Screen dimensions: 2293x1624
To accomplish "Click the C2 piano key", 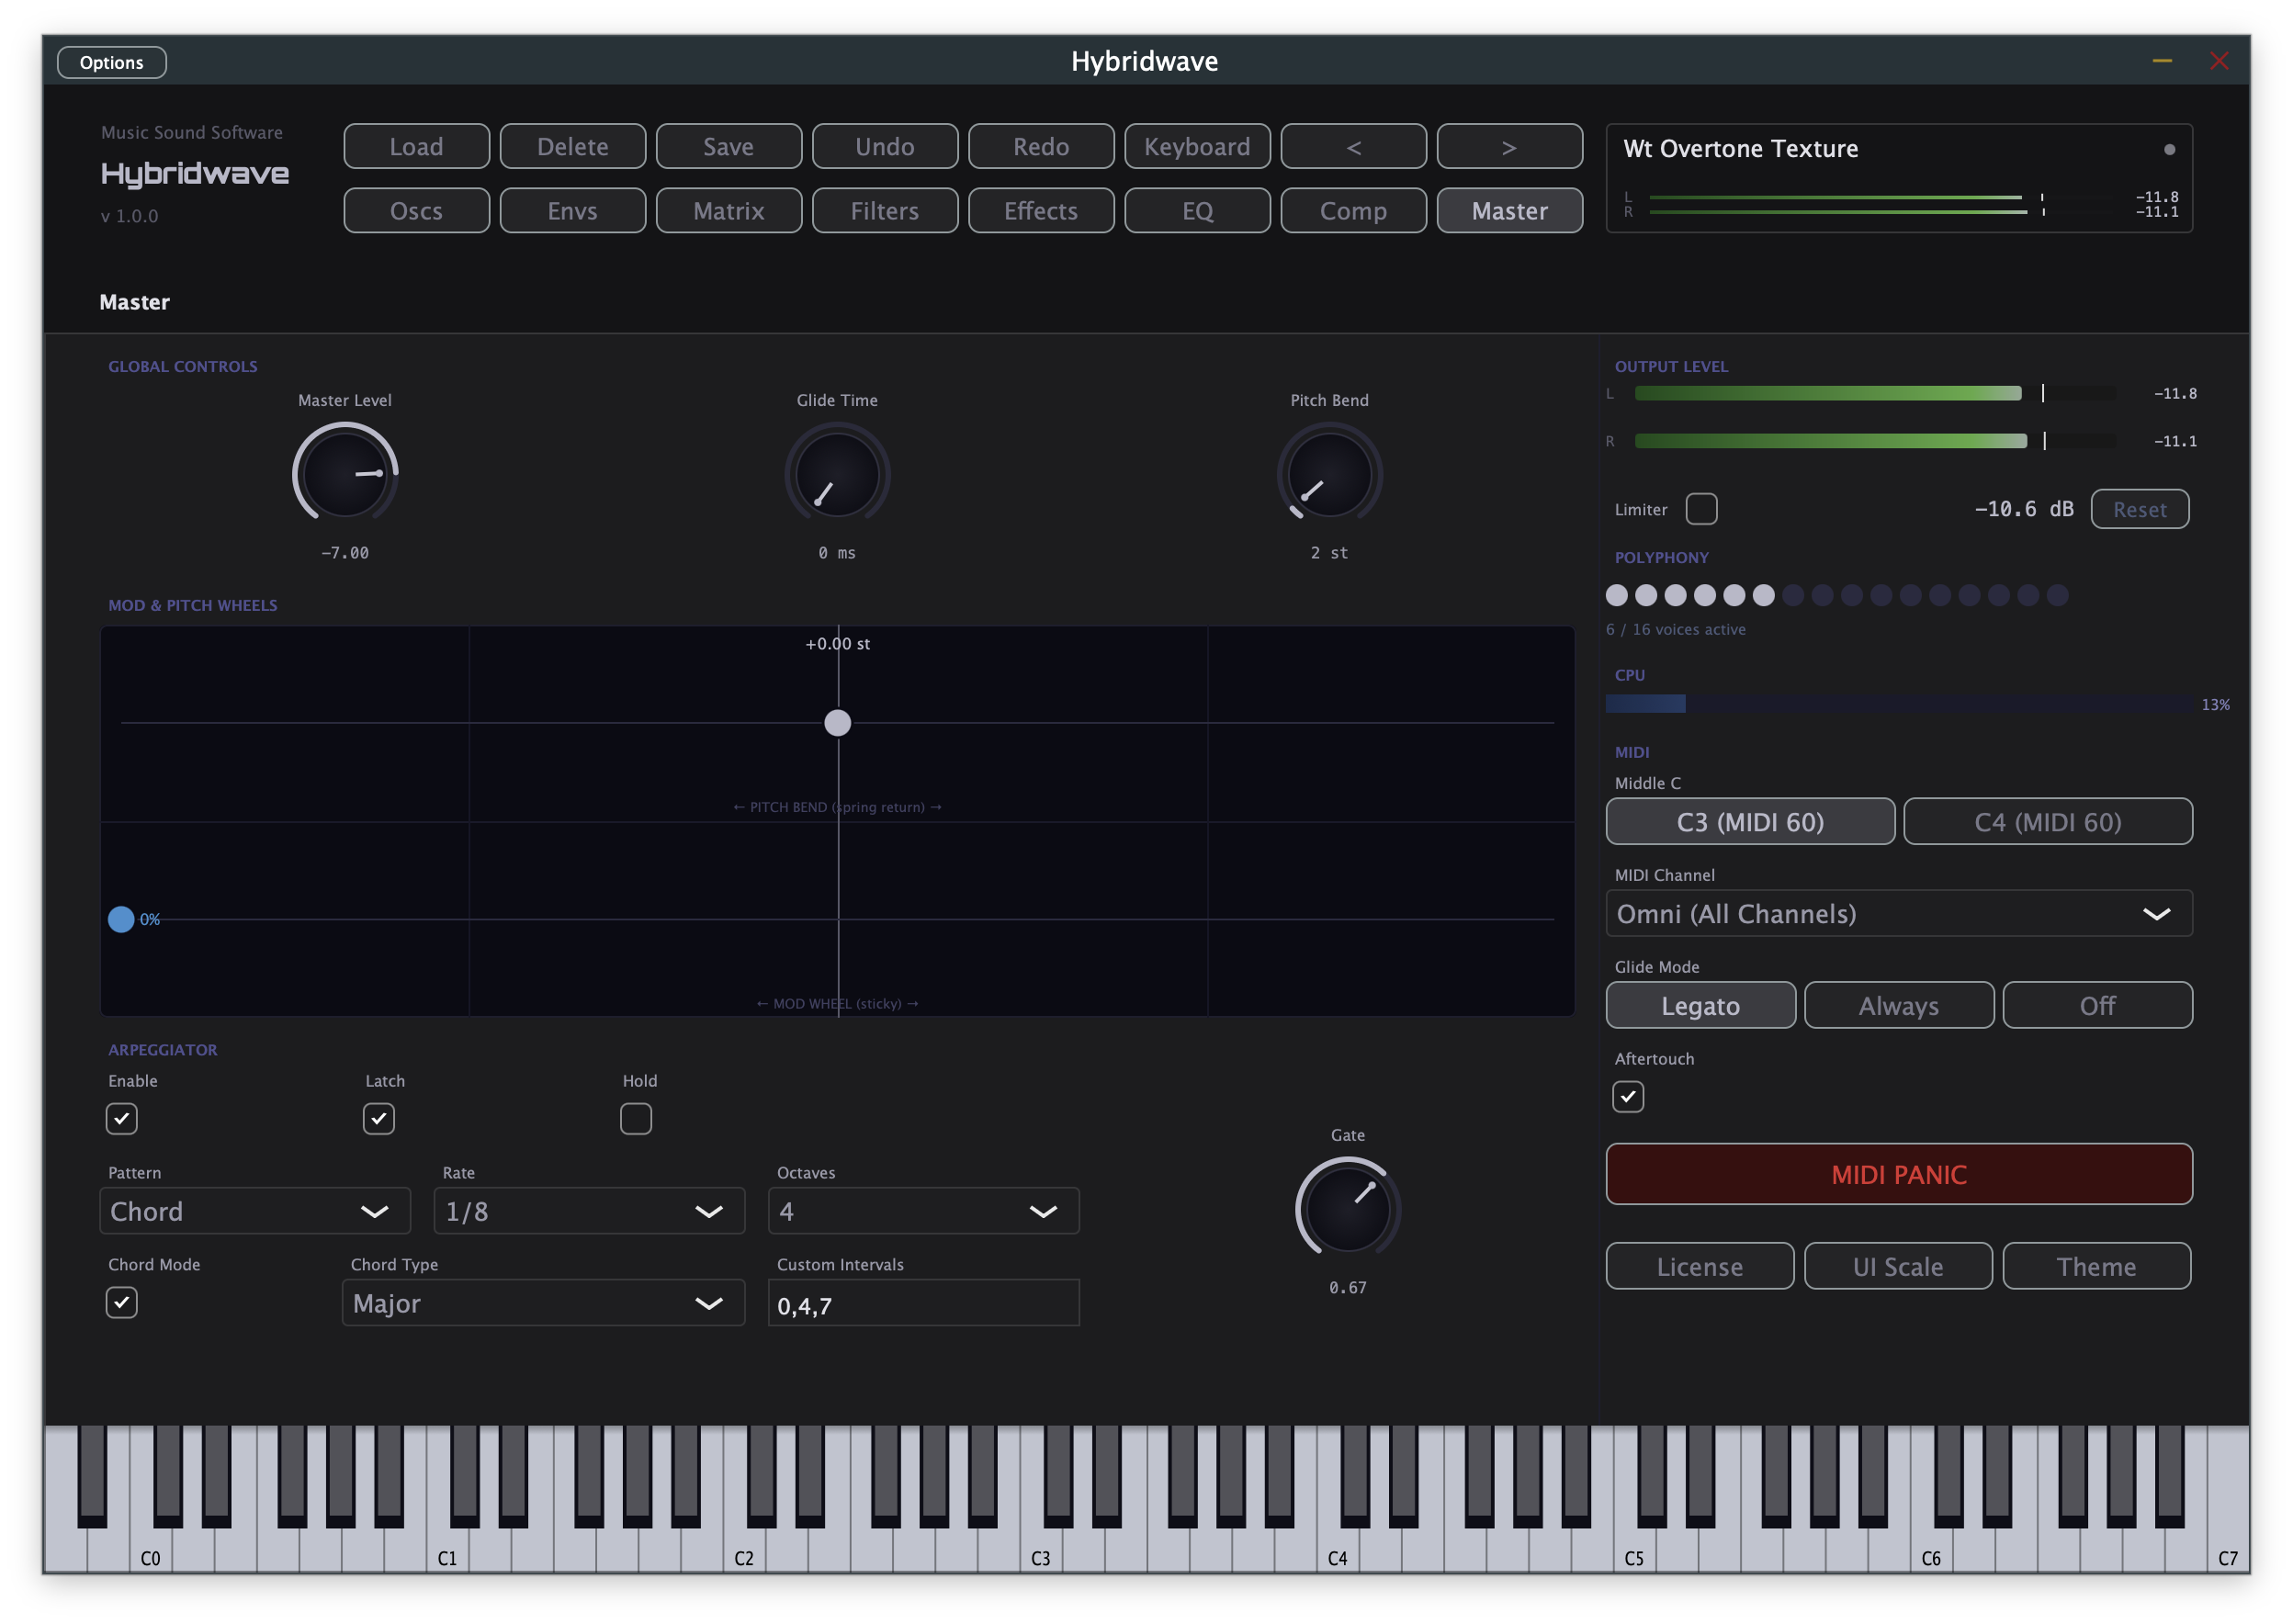I will (744, 1550).
